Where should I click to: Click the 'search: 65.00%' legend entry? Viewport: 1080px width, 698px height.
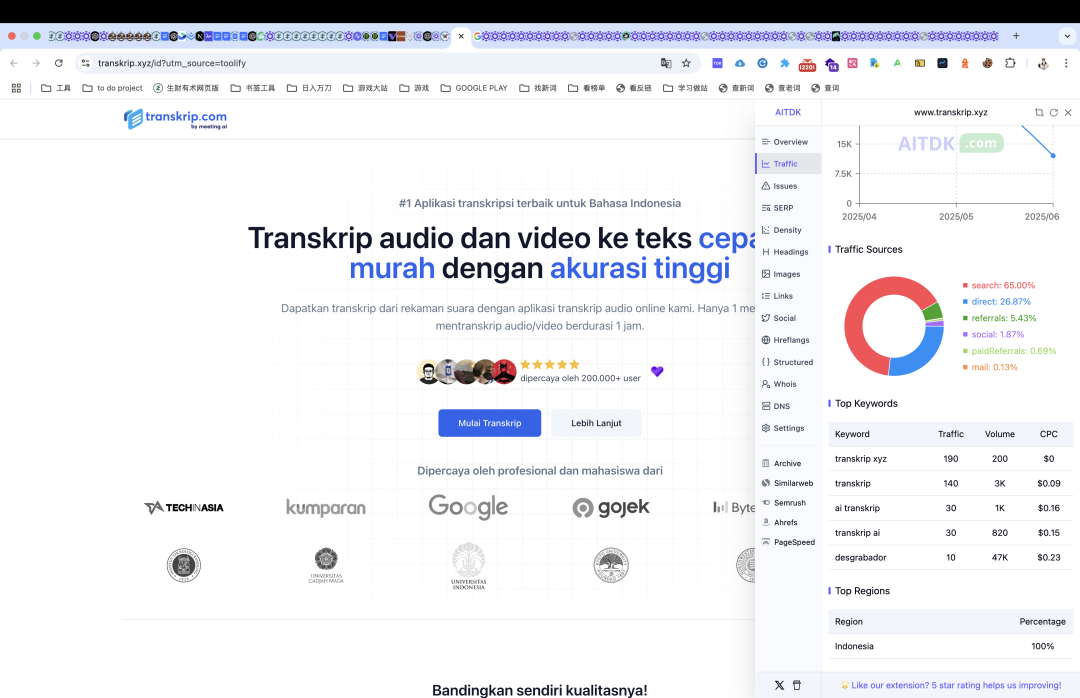click(999, 285)
